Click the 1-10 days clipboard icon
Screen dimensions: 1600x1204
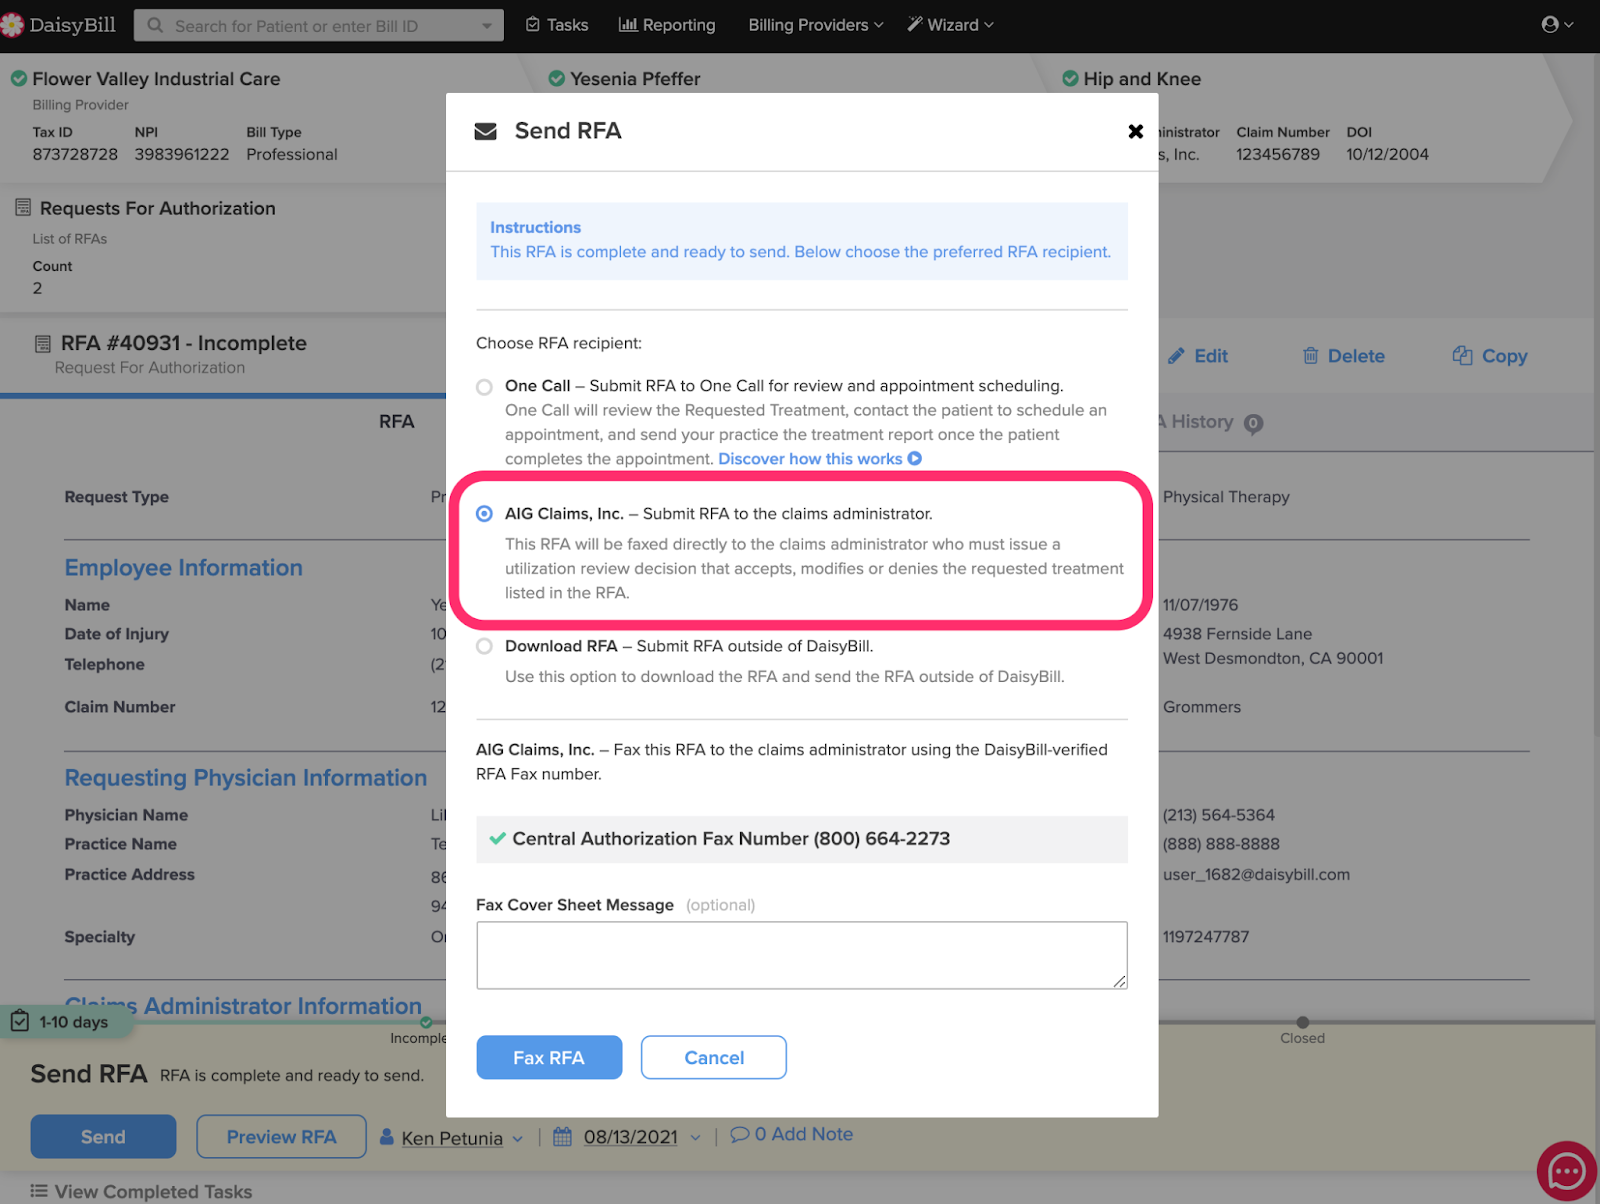tap(19, 1021)
